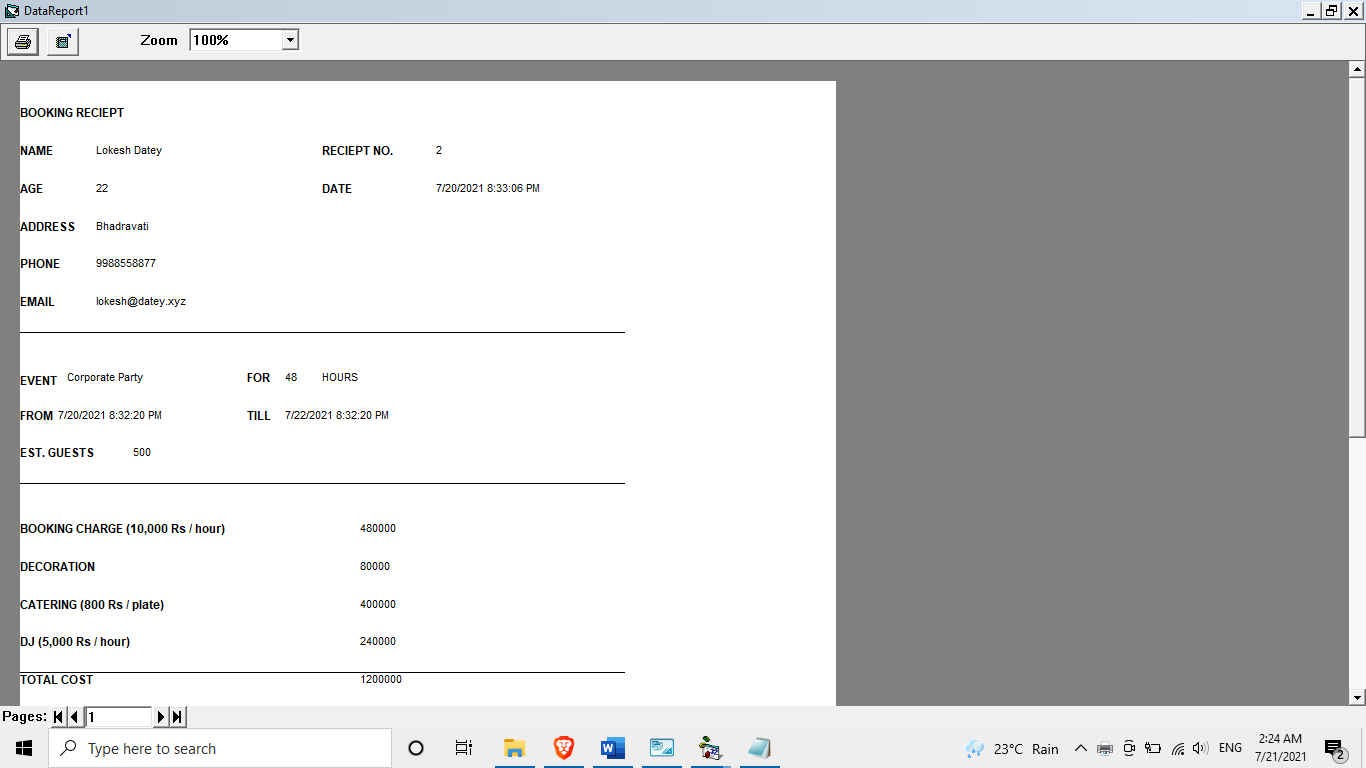Open the 23°C Rain weather widget
Screen dimensions: 1366x768
pos(1010,748)
